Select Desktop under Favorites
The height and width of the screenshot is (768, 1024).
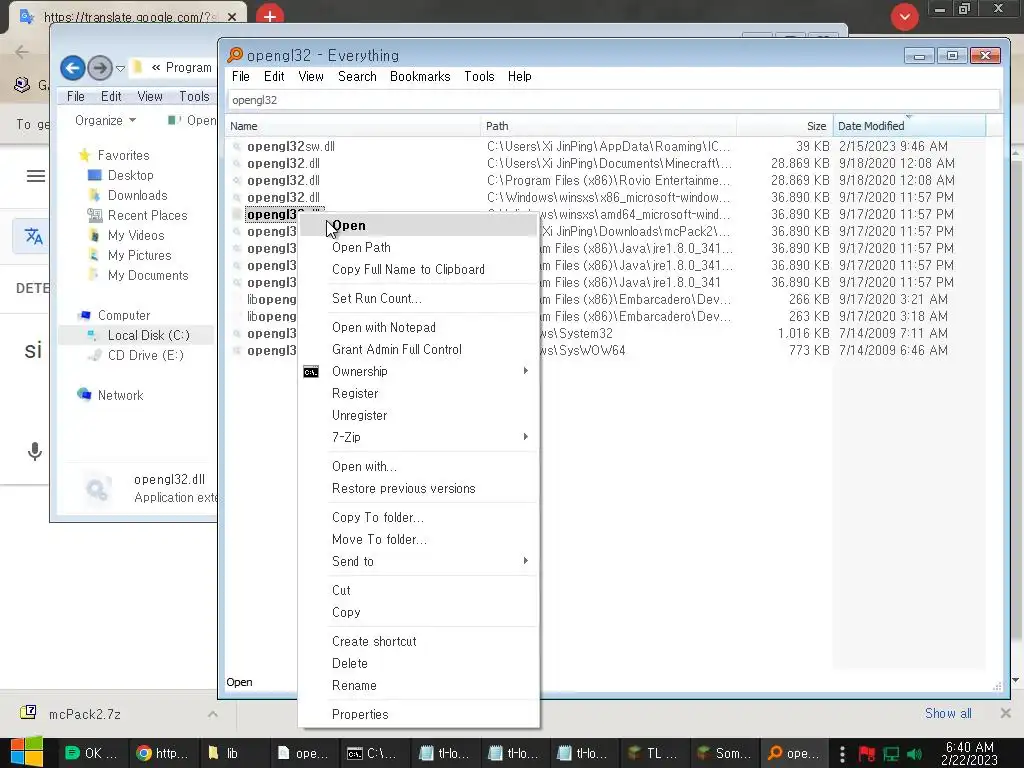[x=130, y=175]
